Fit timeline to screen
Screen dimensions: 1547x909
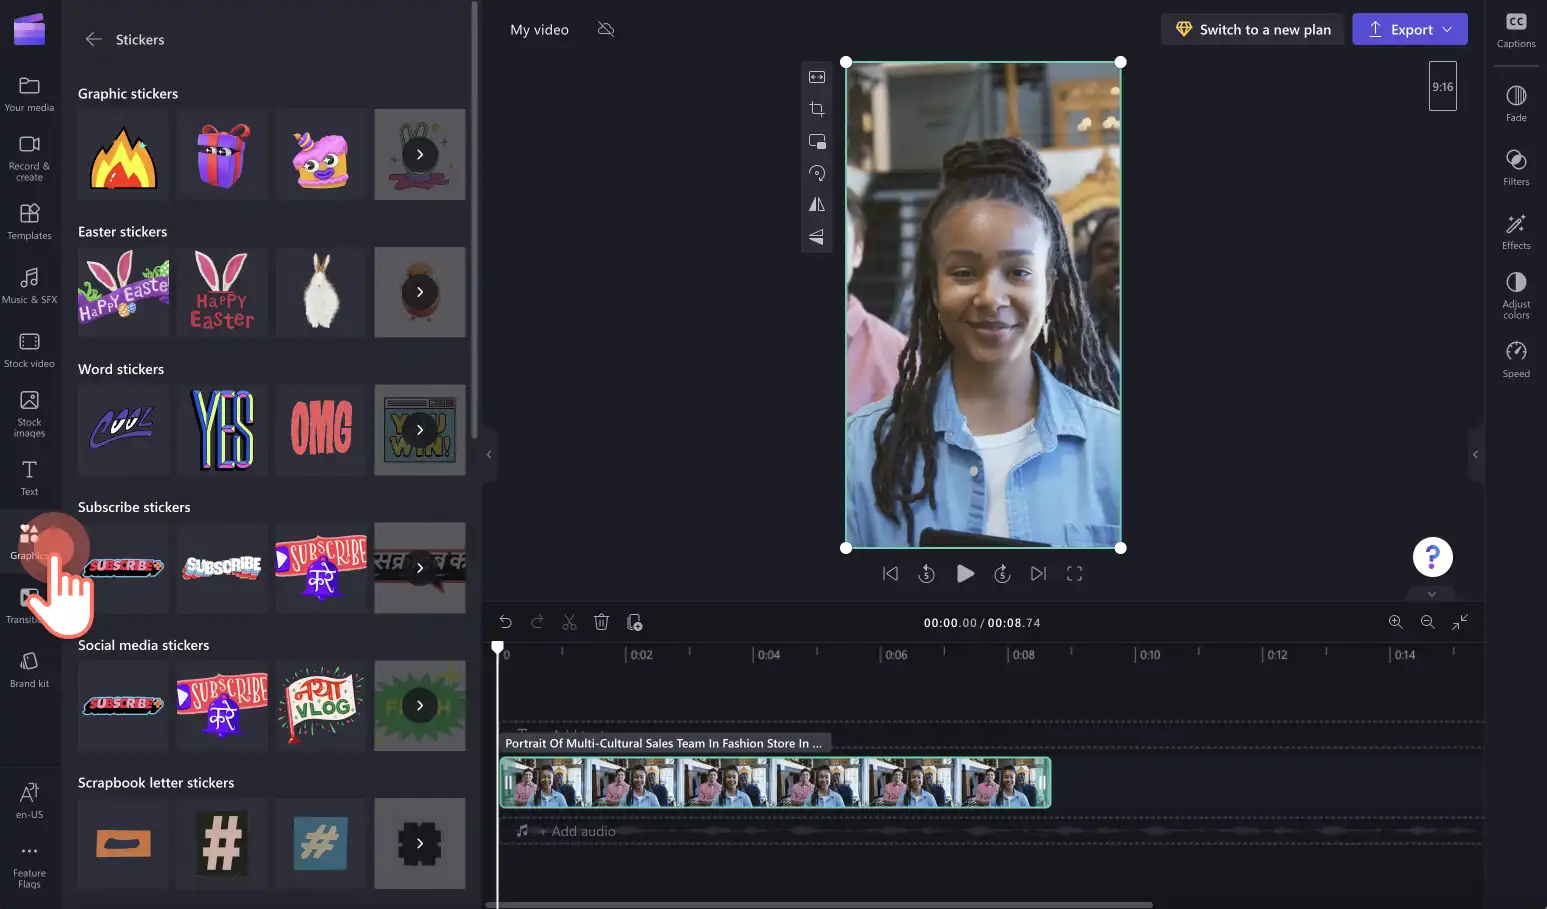pyautogui.click(x=1460, y=622)
